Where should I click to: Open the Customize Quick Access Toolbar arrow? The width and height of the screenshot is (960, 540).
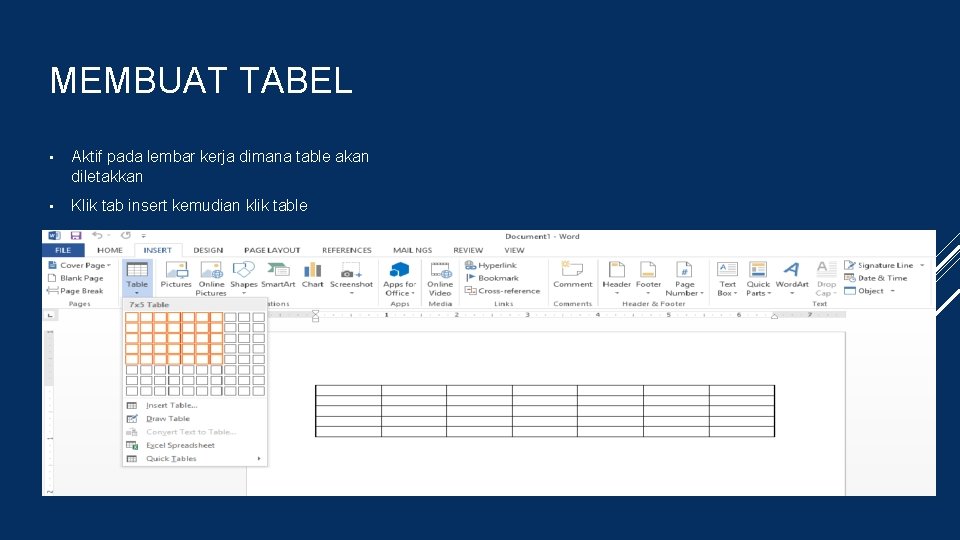point(144,236)
